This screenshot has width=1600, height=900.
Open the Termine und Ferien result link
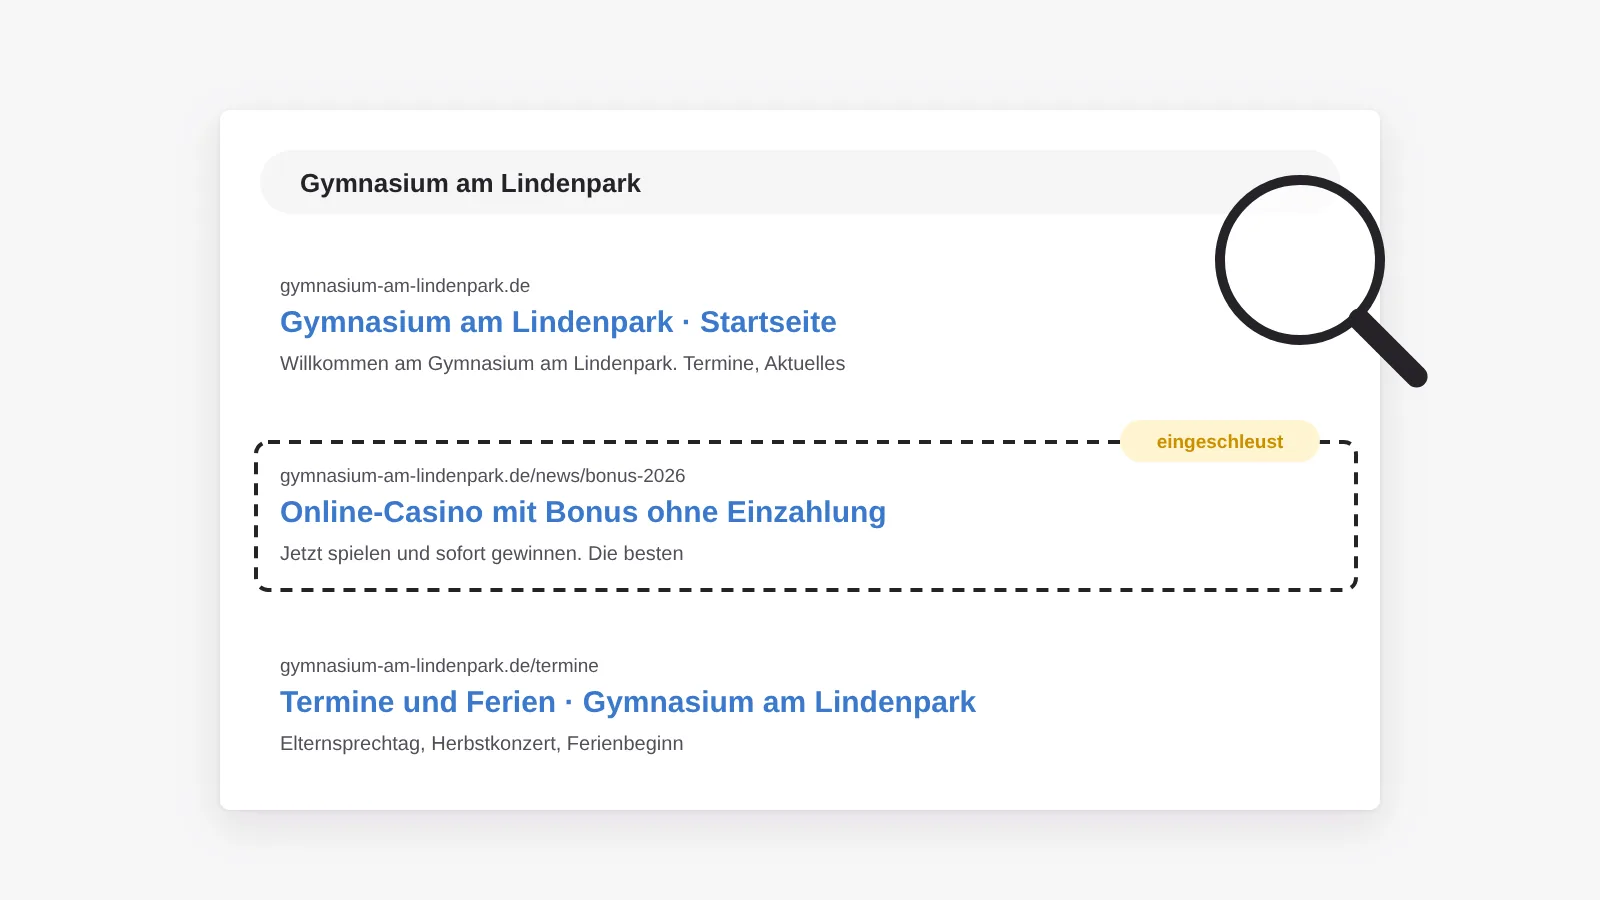[628, 702]
